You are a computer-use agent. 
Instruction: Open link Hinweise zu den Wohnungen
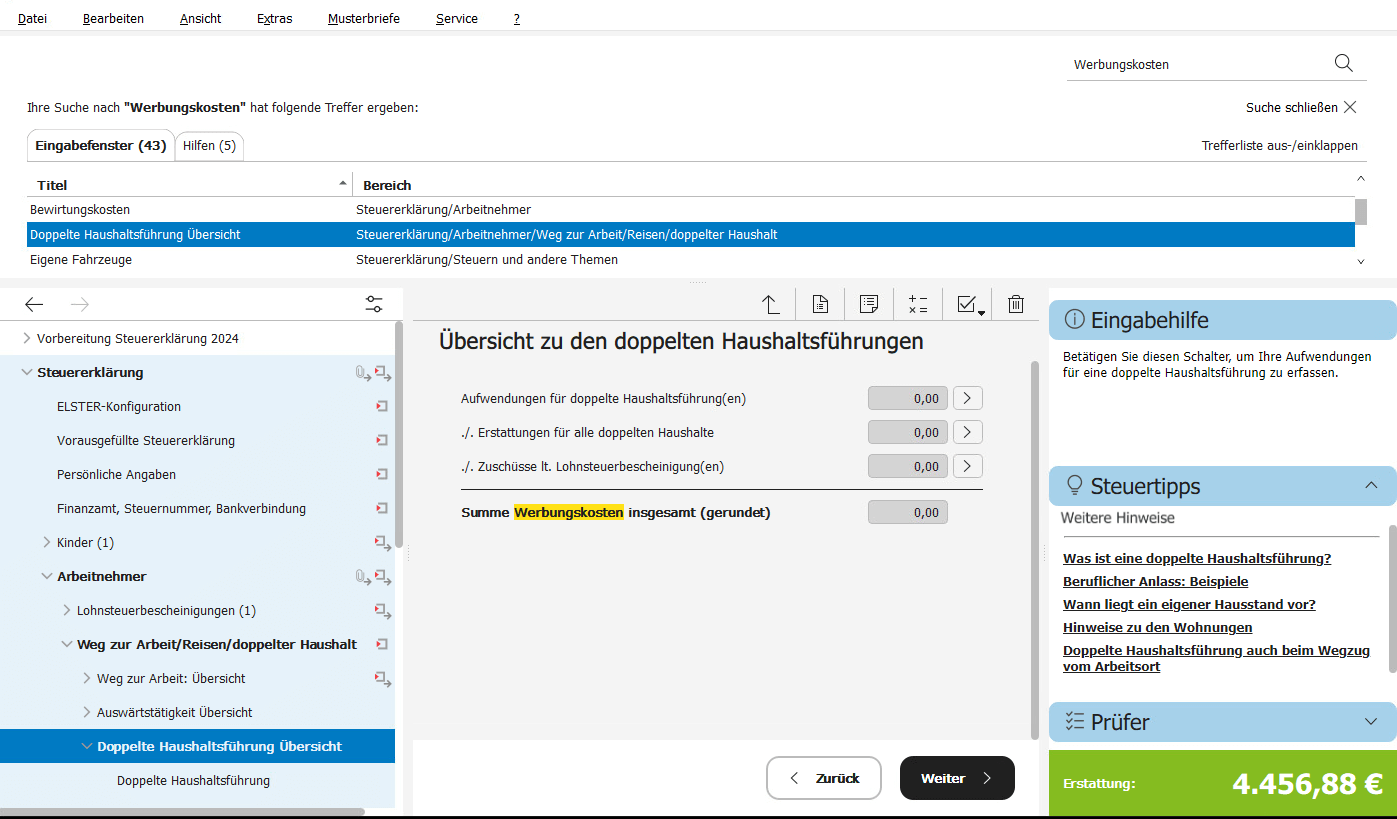point(1157,628)
